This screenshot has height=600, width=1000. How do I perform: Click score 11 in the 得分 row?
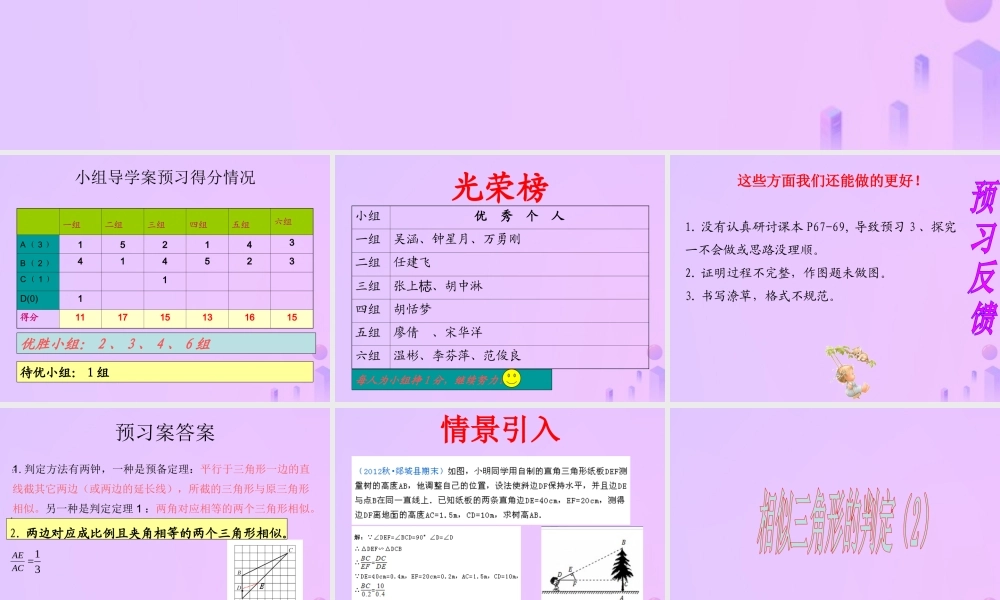80,318
